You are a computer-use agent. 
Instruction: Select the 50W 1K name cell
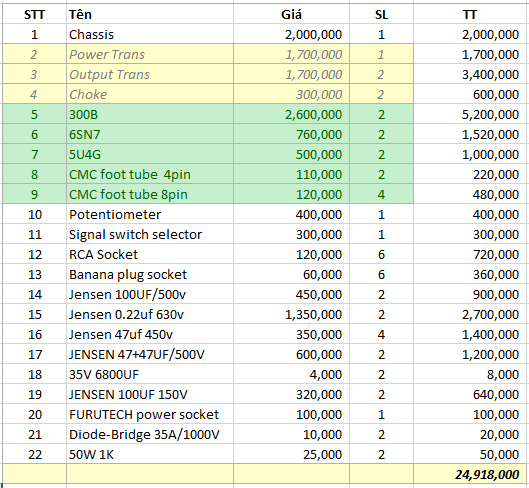150,454
